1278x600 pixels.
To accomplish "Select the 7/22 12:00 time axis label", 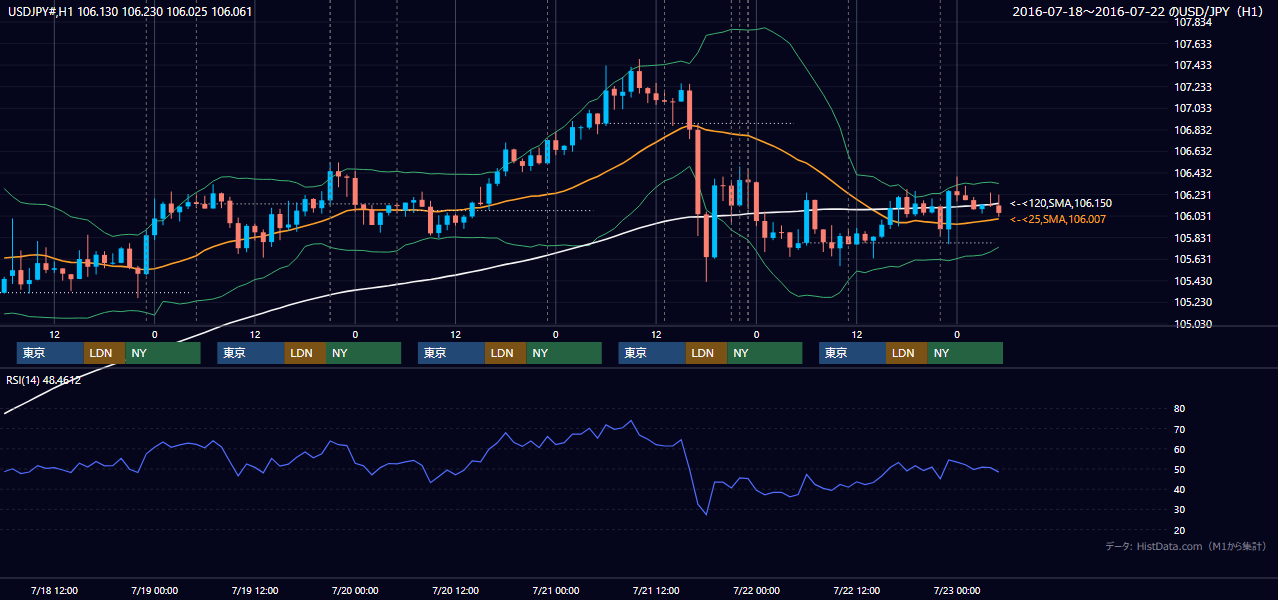I will [x=857, y=590].
